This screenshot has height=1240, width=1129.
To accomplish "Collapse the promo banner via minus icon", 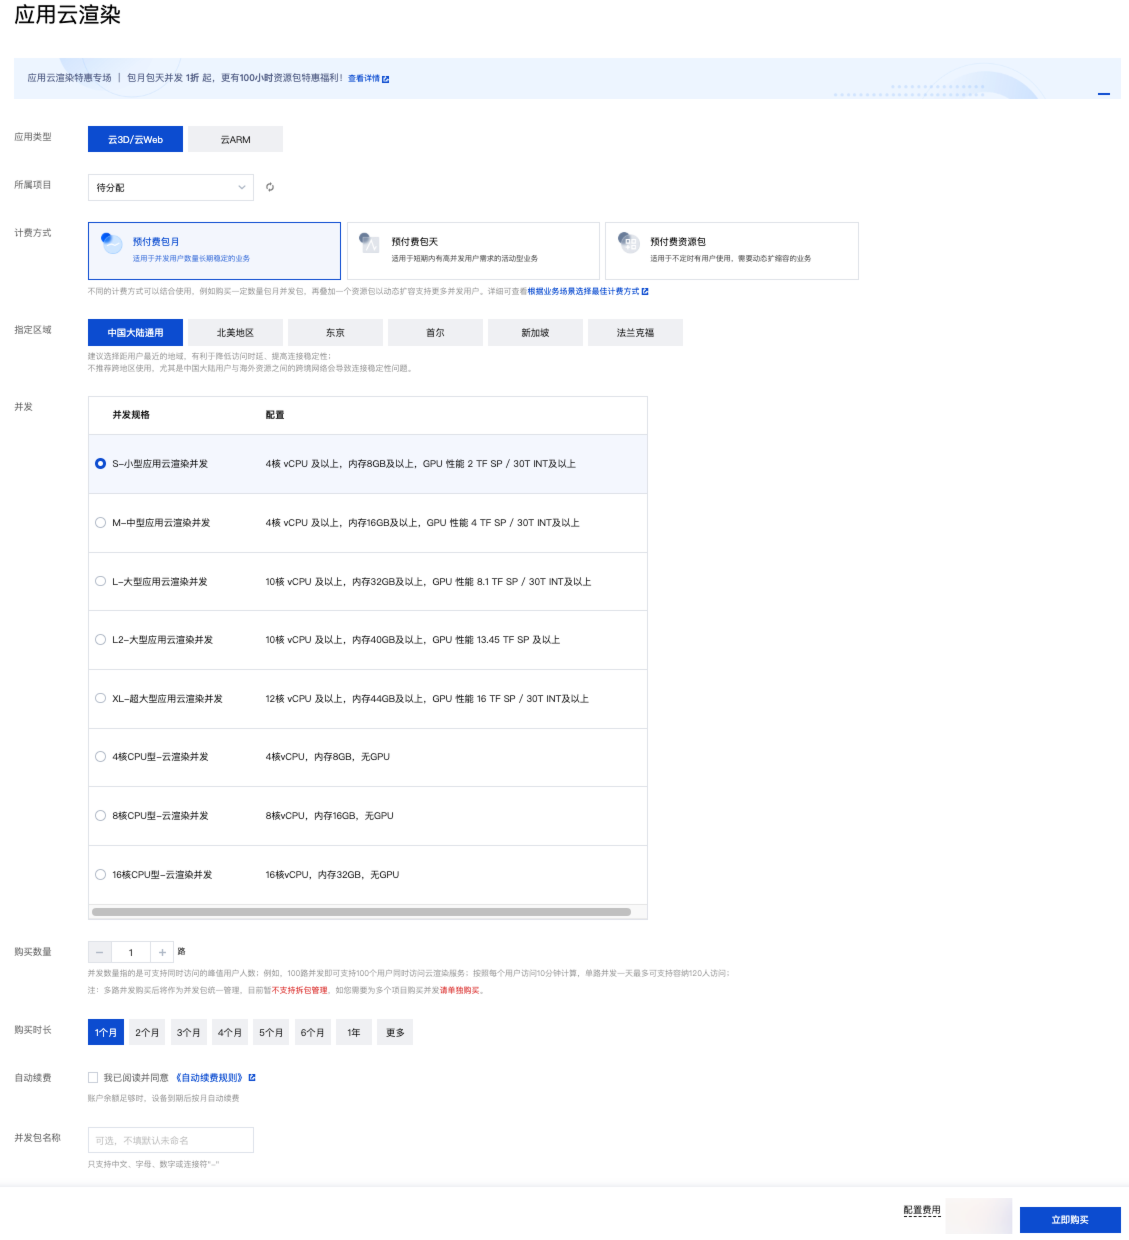I will (1104, 94).
